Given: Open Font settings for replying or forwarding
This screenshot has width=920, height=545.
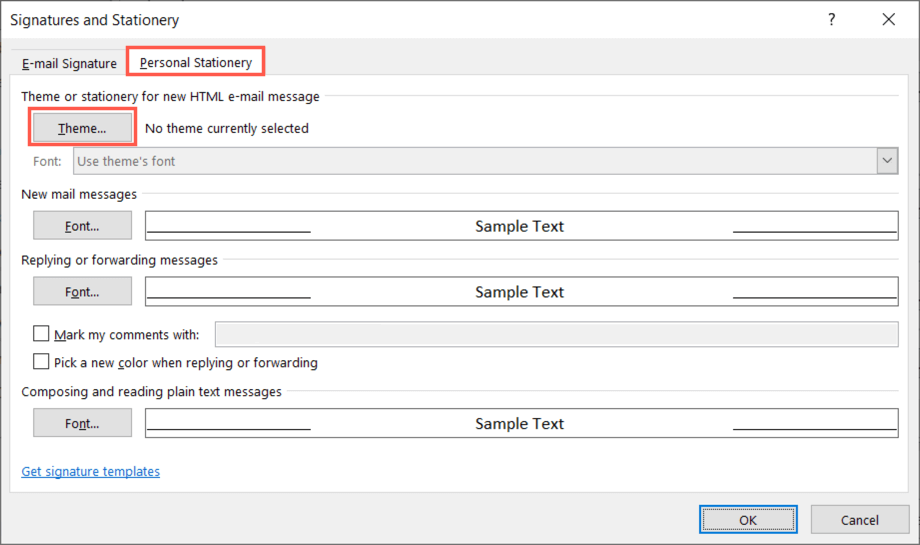Looking at the screenshot, I should [82, 292].
